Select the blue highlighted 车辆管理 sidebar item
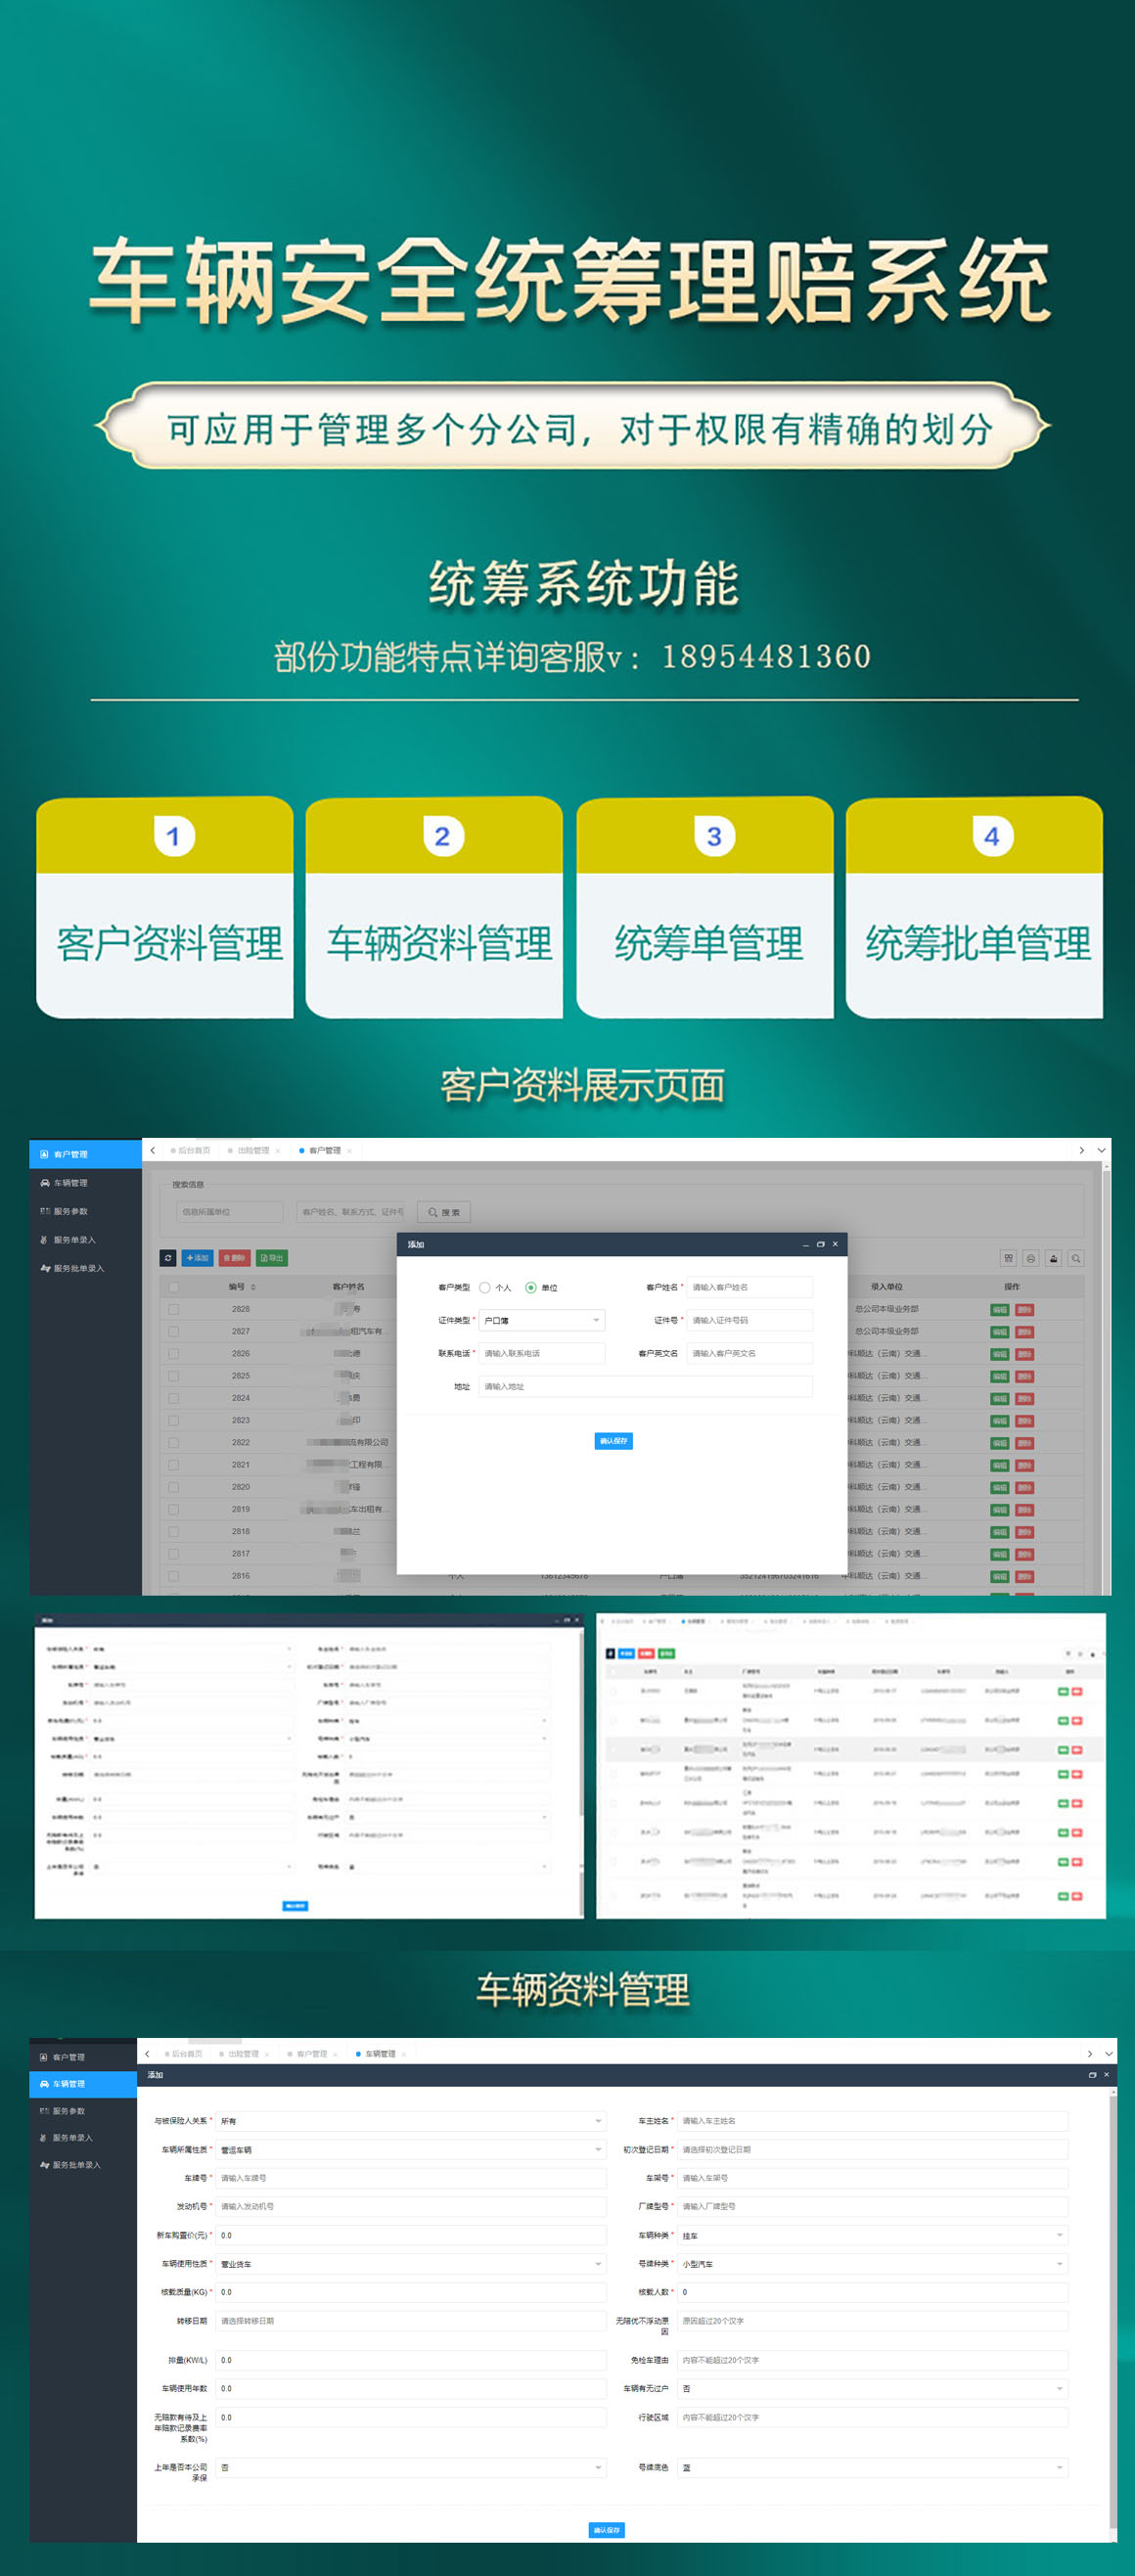This screenshot has width=1135, height=2576. pyautogui.click(x=83, y=2084)
